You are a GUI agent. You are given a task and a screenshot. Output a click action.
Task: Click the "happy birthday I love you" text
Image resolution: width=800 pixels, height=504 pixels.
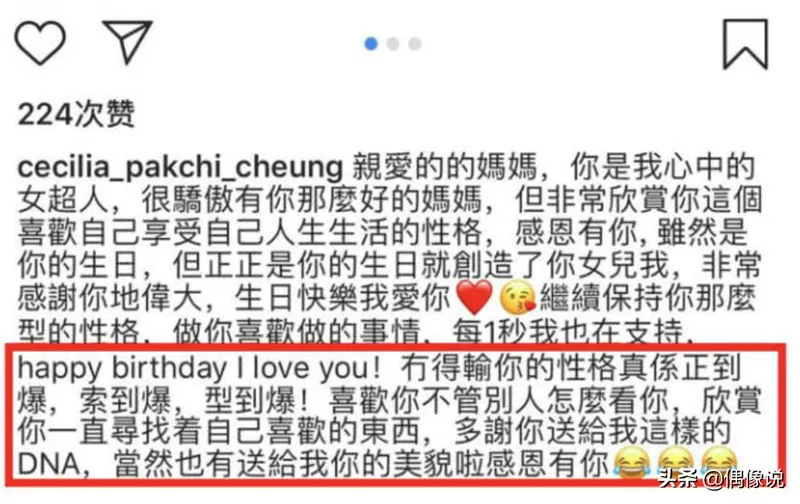198,369
